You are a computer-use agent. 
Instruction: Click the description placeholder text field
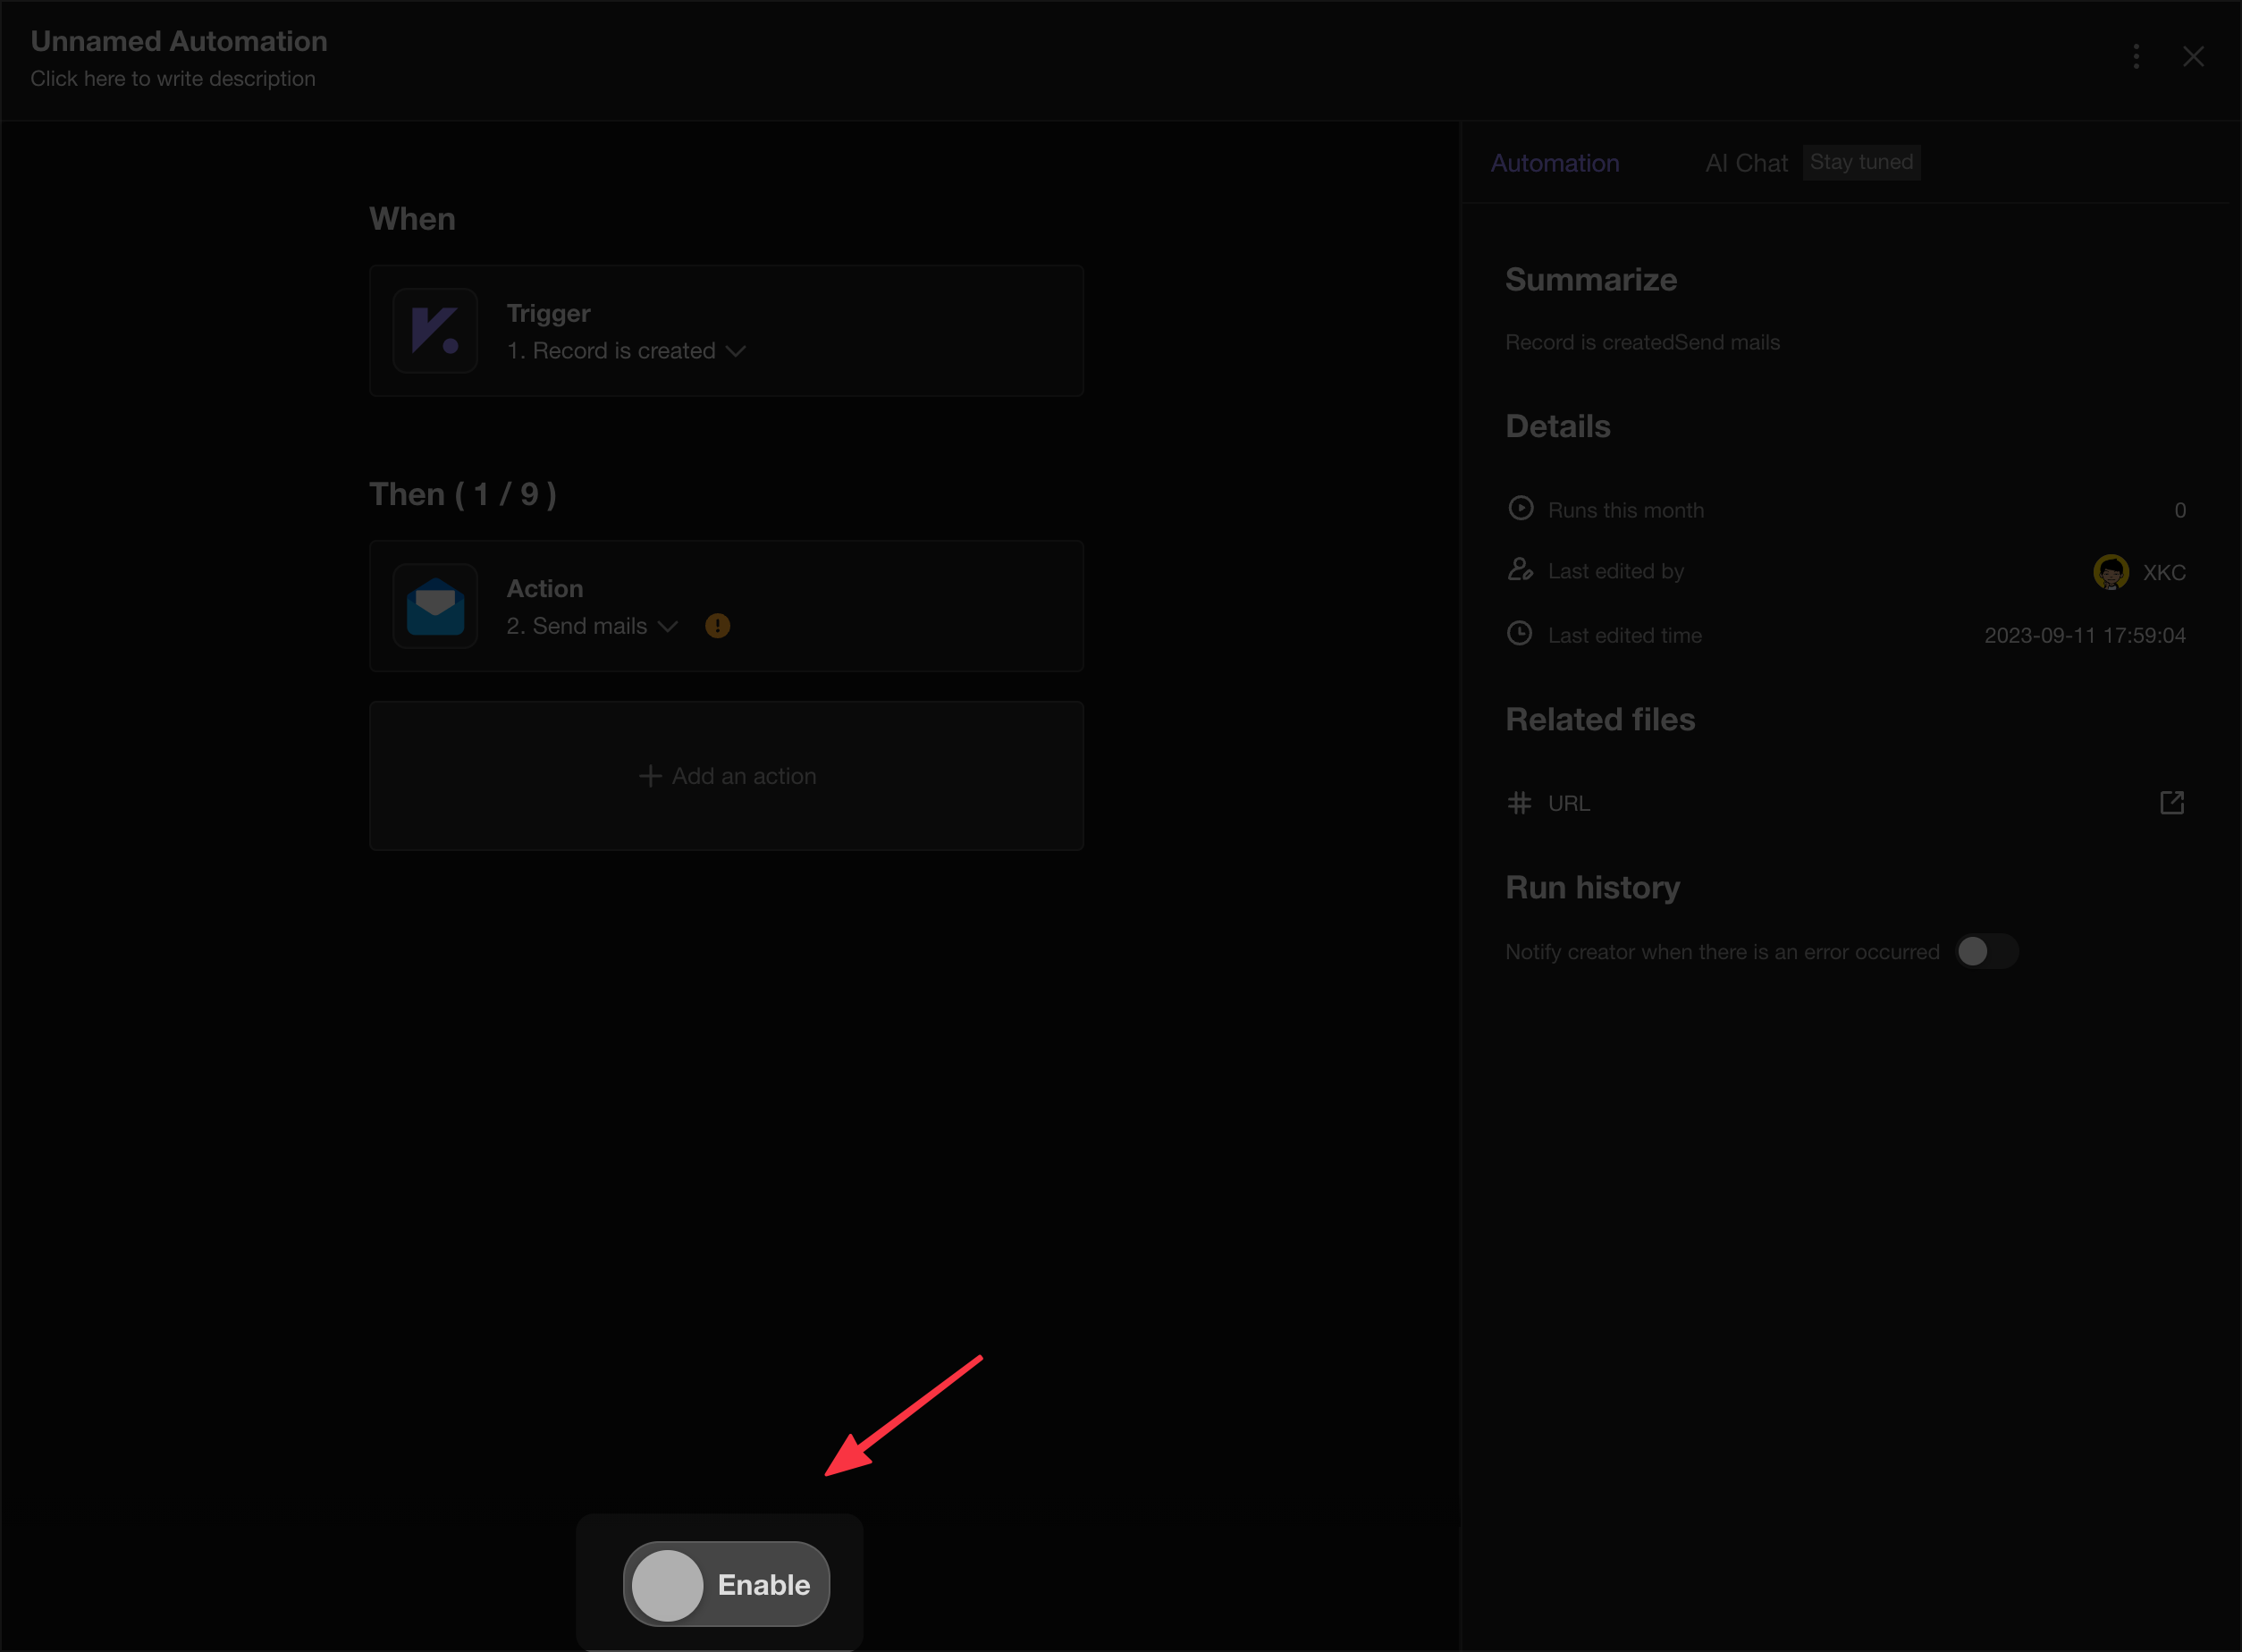click(x=173, y=79)
